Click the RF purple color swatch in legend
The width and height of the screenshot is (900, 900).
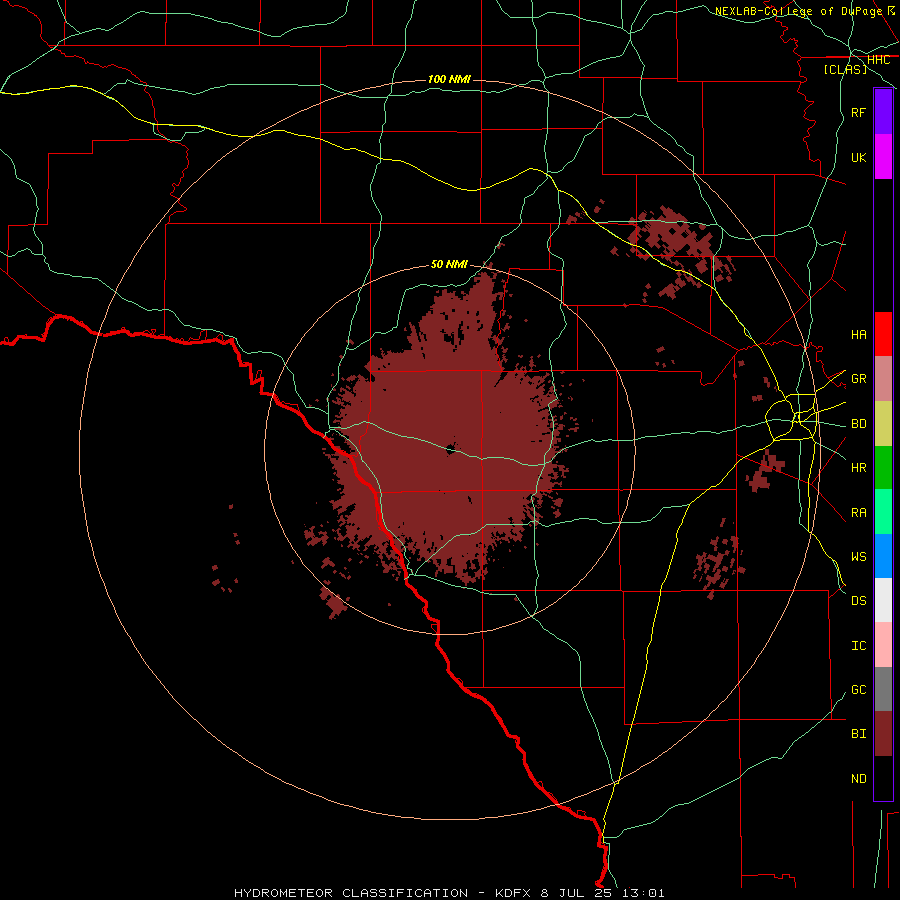click(883, 112)
